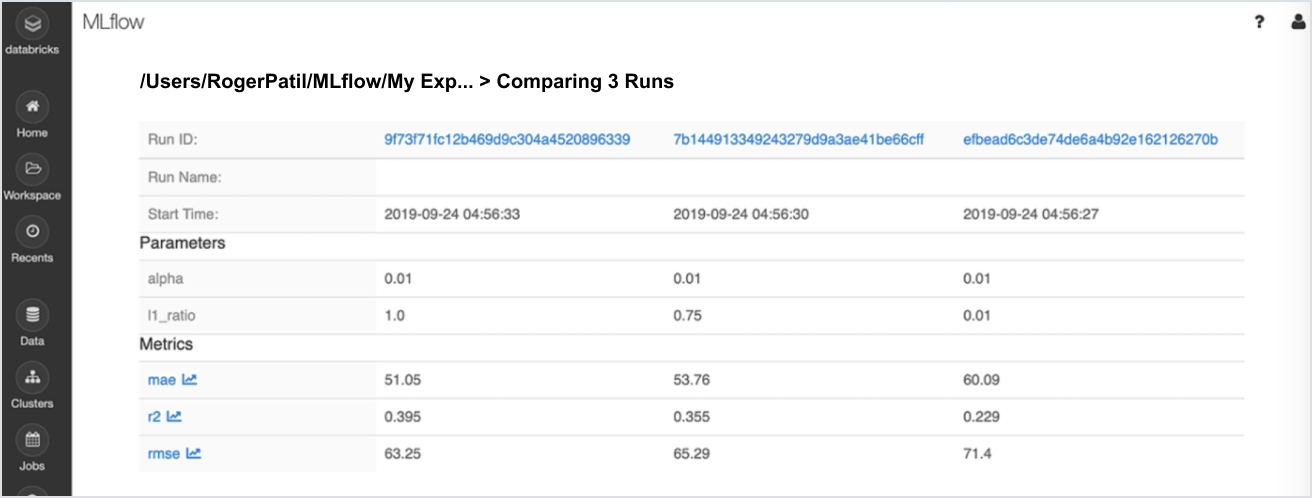Open the Data sidebar icon
Image resolution: width=1312 pixels, height=498 pixels.
coord(32,315)
